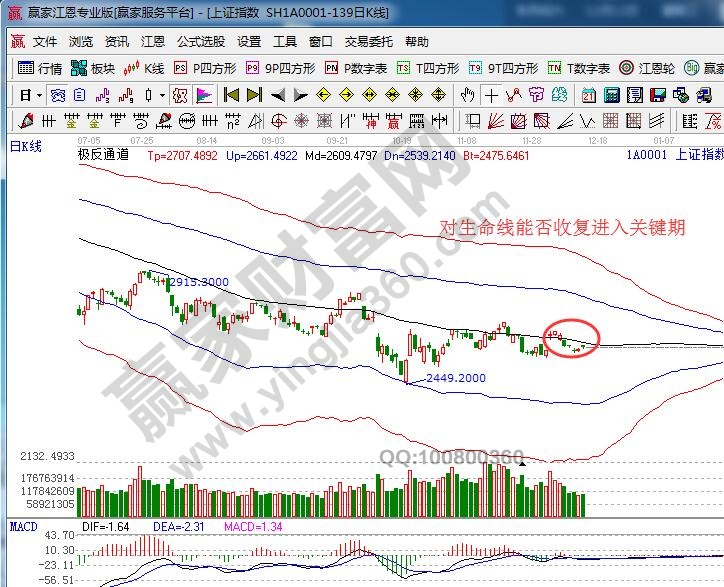Click the red circled candles on chart
Screen dimensions: 724x587
coord(571,342)
